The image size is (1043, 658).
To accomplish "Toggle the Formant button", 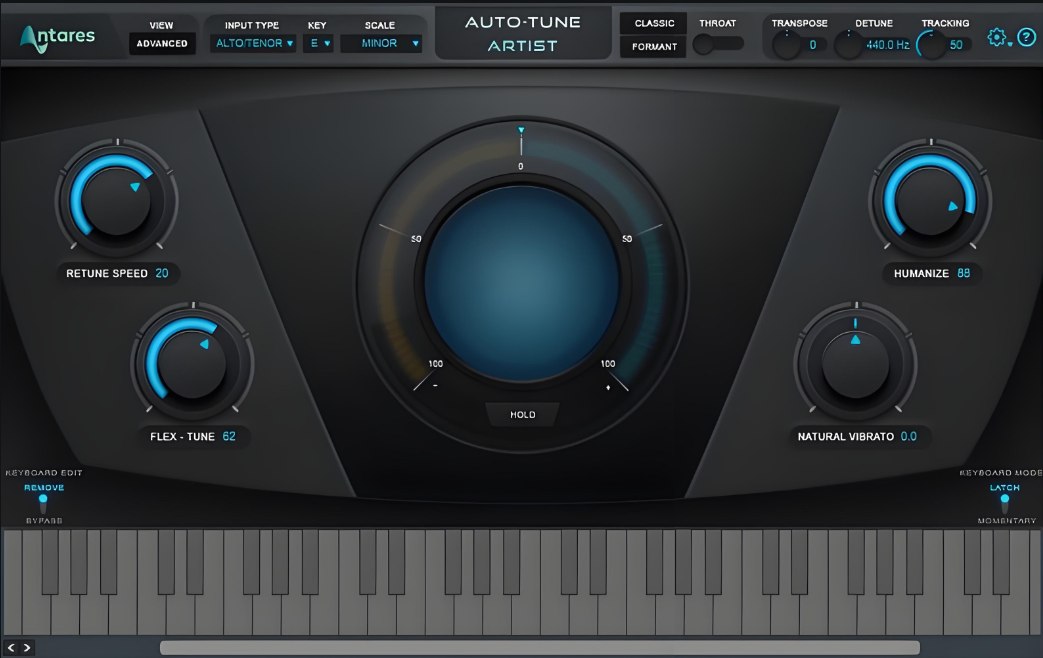I will click(654, 47).
